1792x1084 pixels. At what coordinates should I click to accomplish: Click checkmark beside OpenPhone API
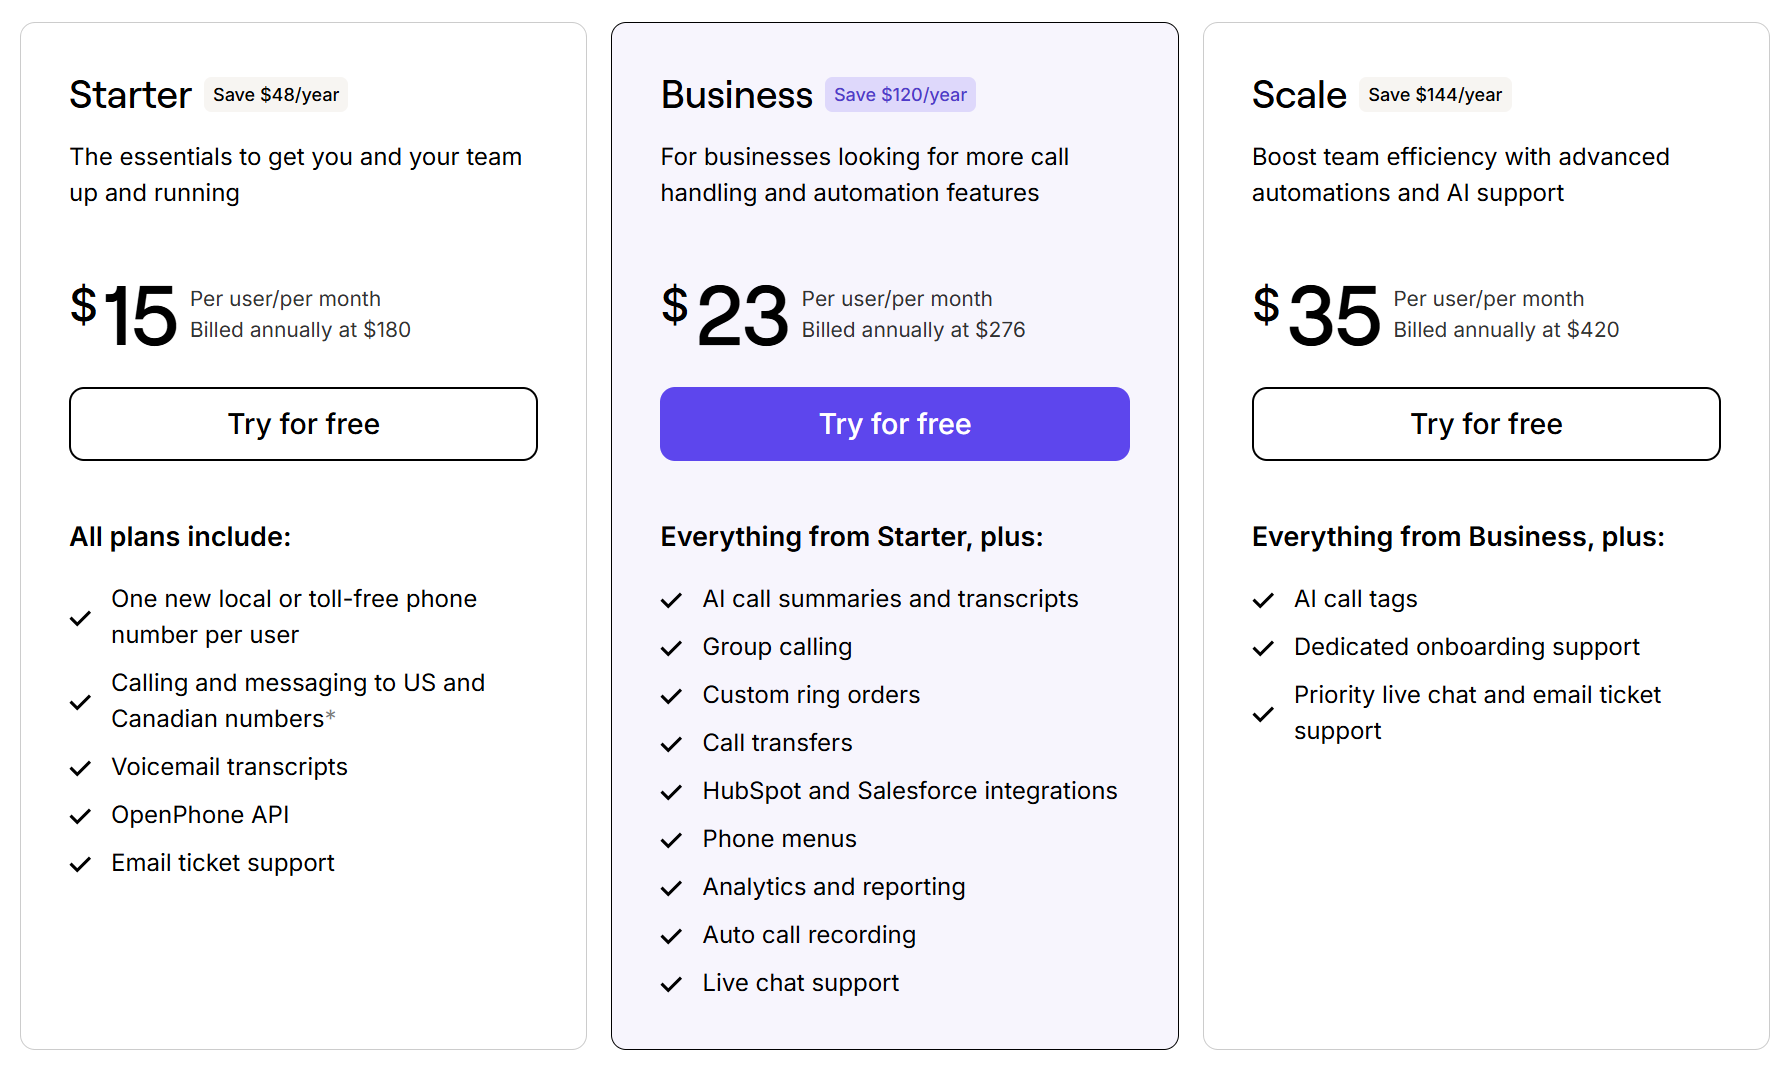(x=81, y=816)
